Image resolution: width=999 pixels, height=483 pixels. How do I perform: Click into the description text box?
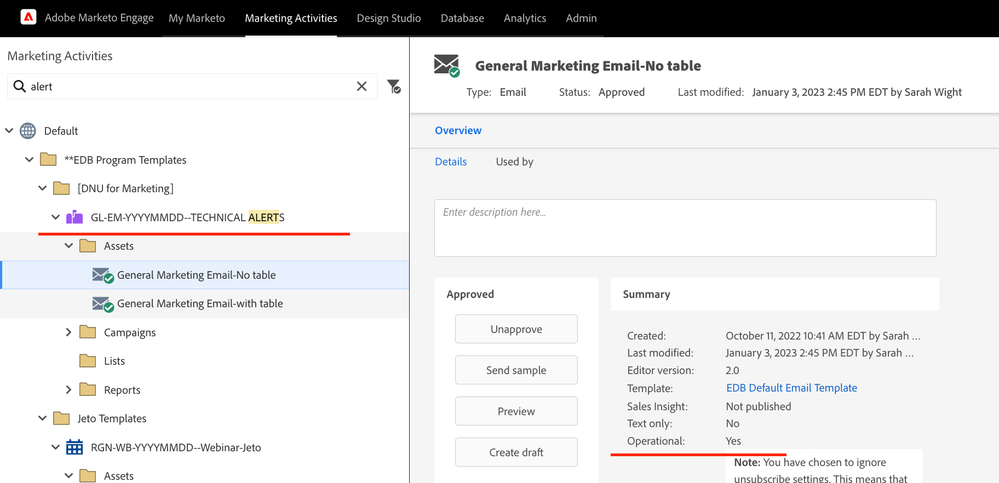[684, 228]
